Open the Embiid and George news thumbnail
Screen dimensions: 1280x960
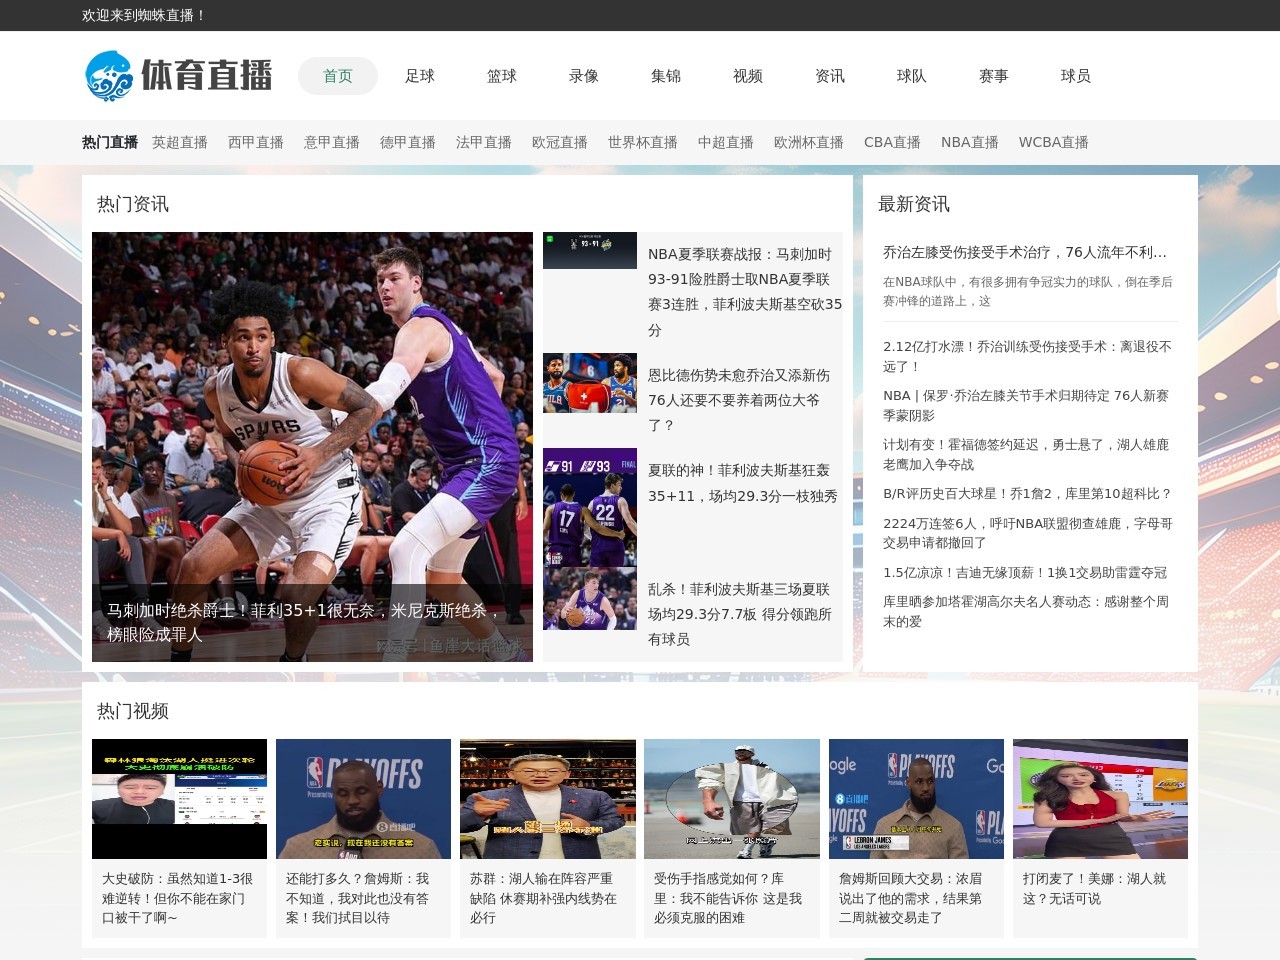pyautogui.click(x=590, y=383)
